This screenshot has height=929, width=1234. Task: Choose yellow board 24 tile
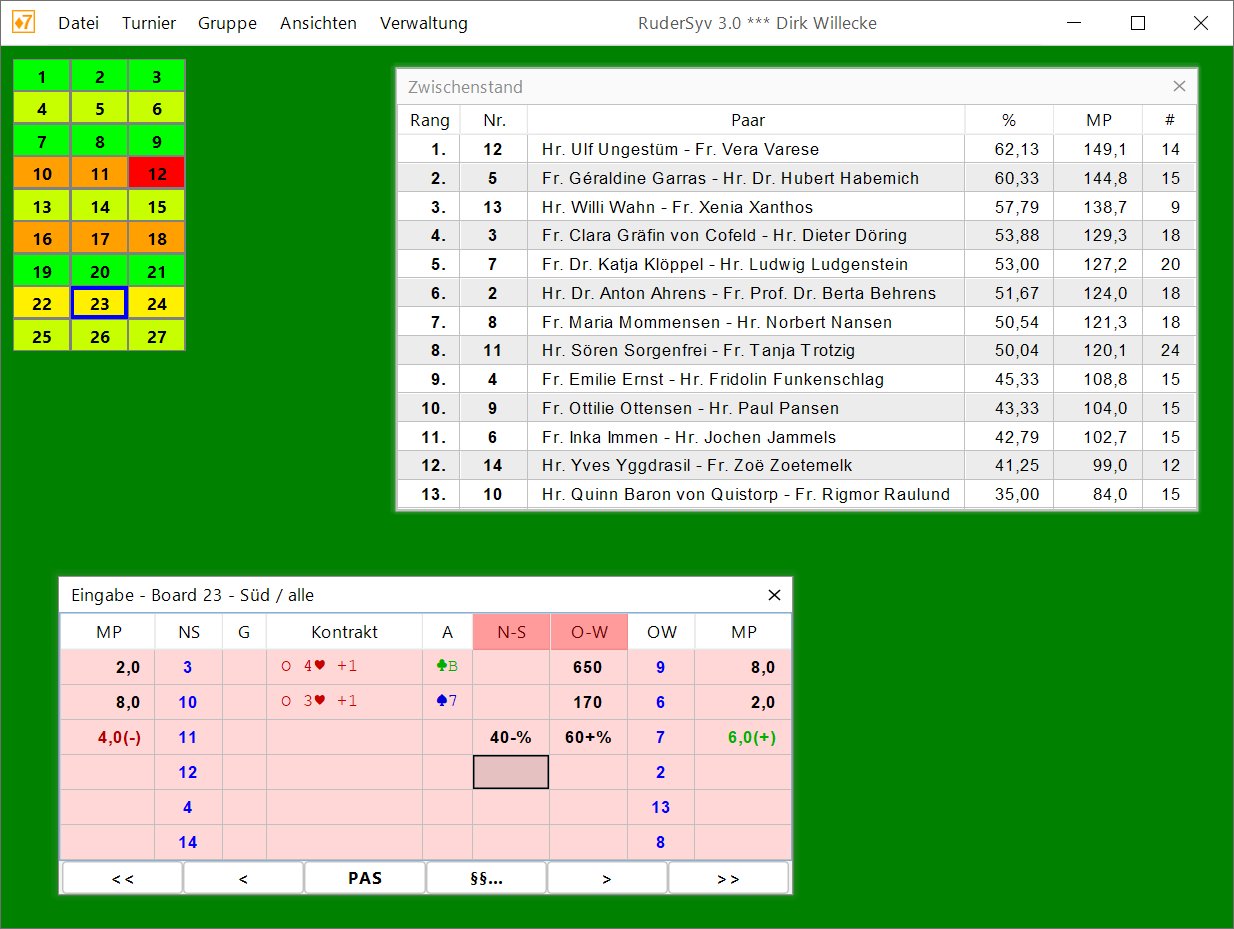[157, 304]
